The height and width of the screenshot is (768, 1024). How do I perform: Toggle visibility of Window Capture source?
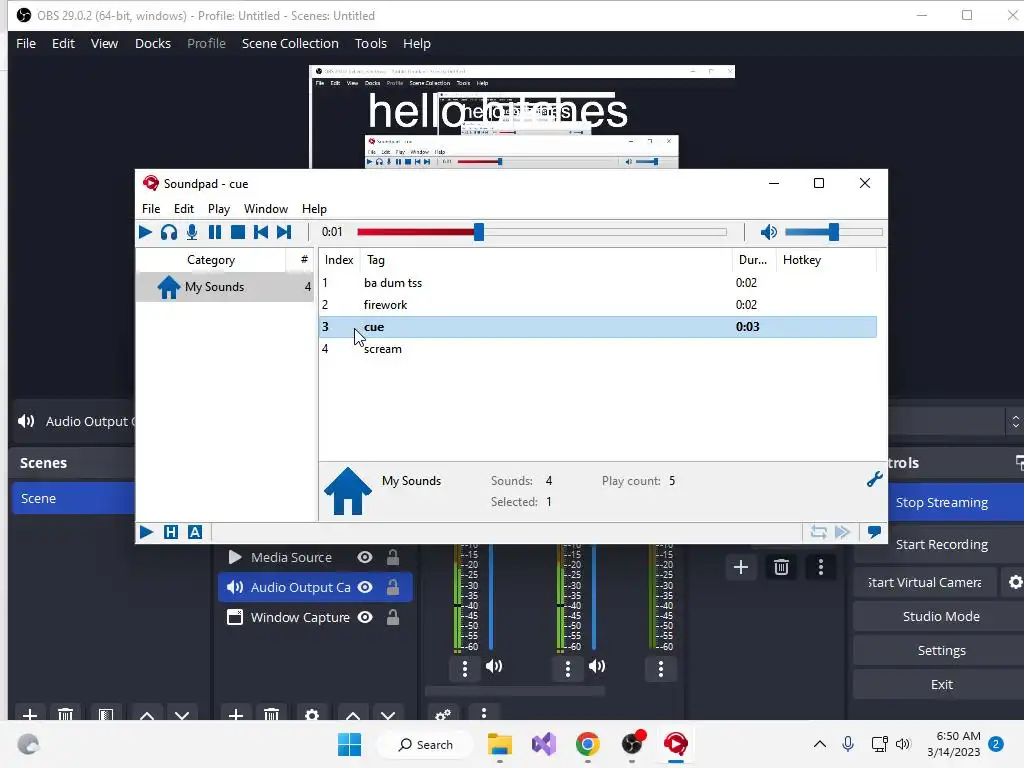tap(365, 617)
